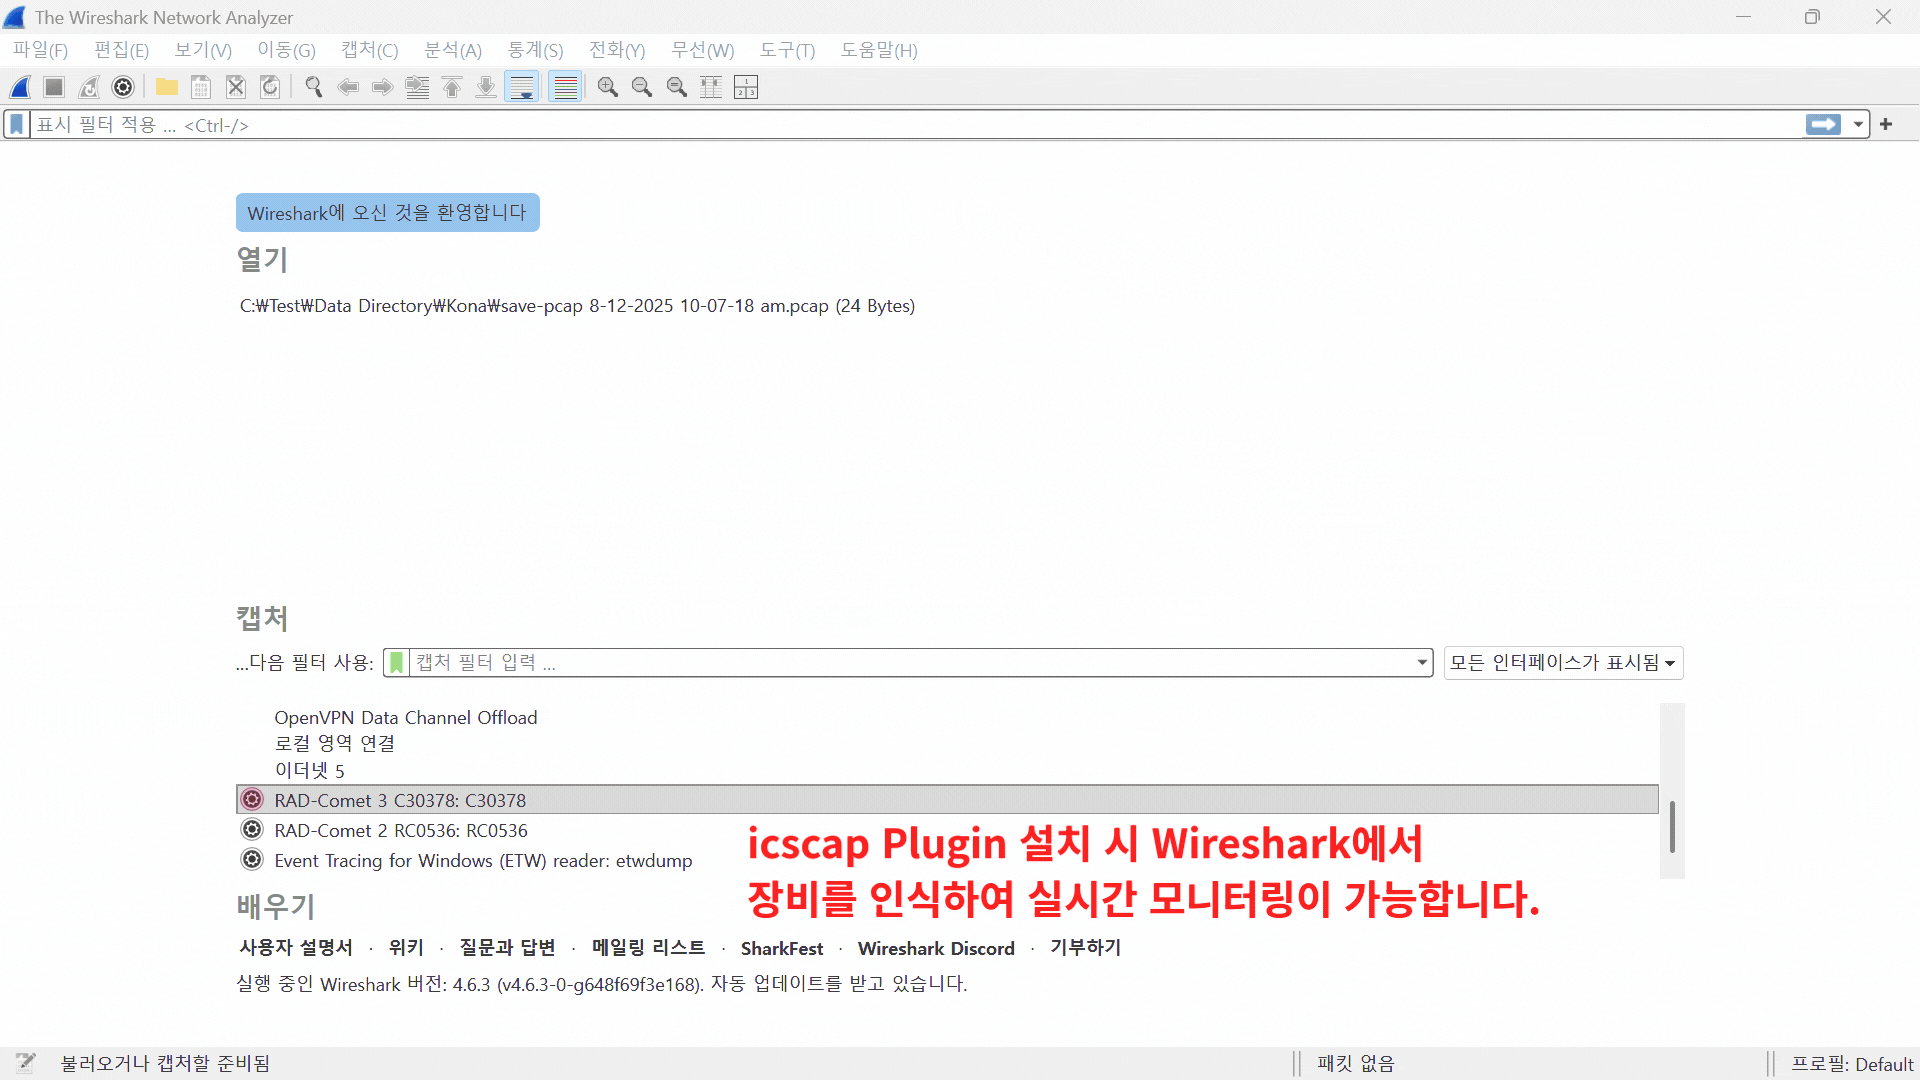Image resolution: width=1920 pixels, height=1080 pixels.
Task: Click the interface list scrollbar thumb
Action: tap(1672, 826)
